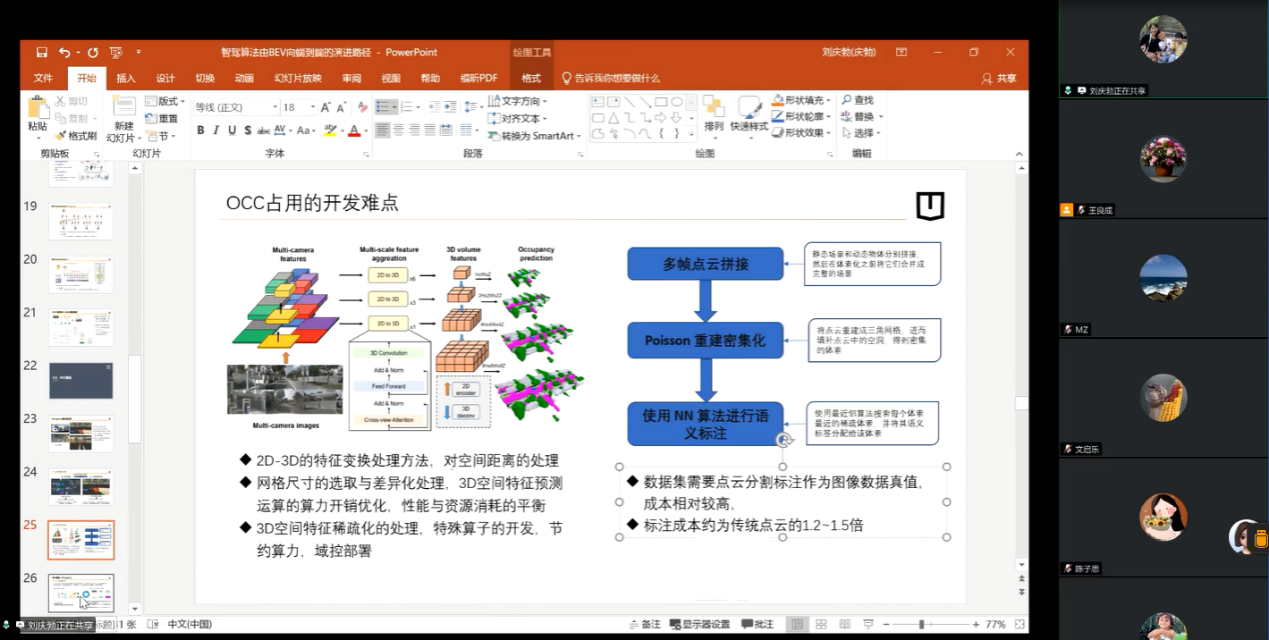Viewport: 1269px width, 640px height.
Task: Click the Undo arrow icon
Action: point(64,52)
